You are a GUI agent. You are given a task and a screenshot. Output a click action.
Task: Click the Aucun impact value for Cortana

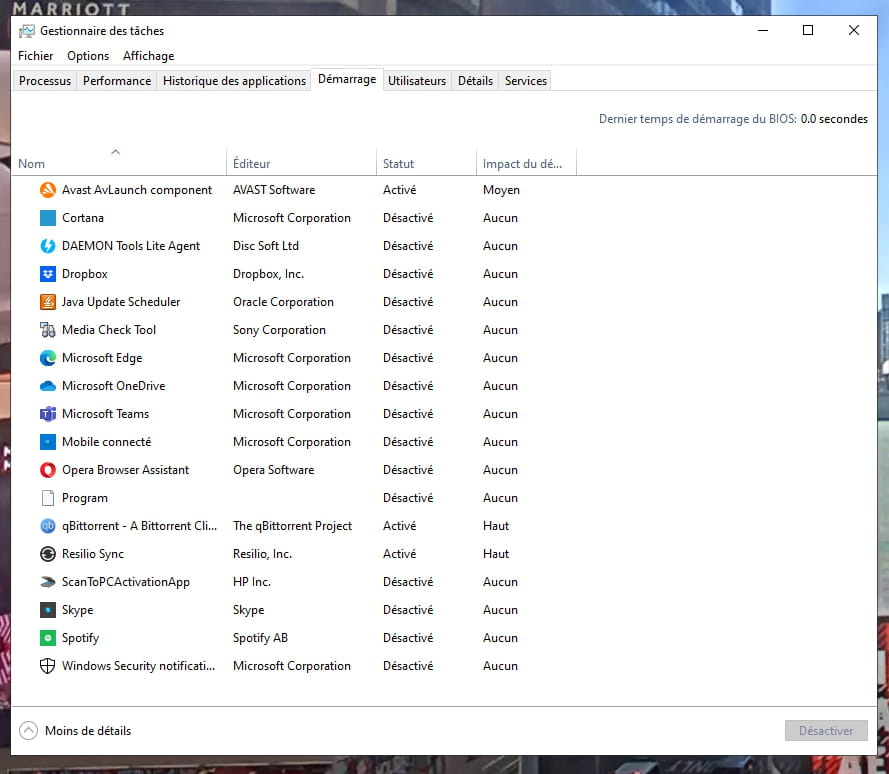click(x=501, y=218)
